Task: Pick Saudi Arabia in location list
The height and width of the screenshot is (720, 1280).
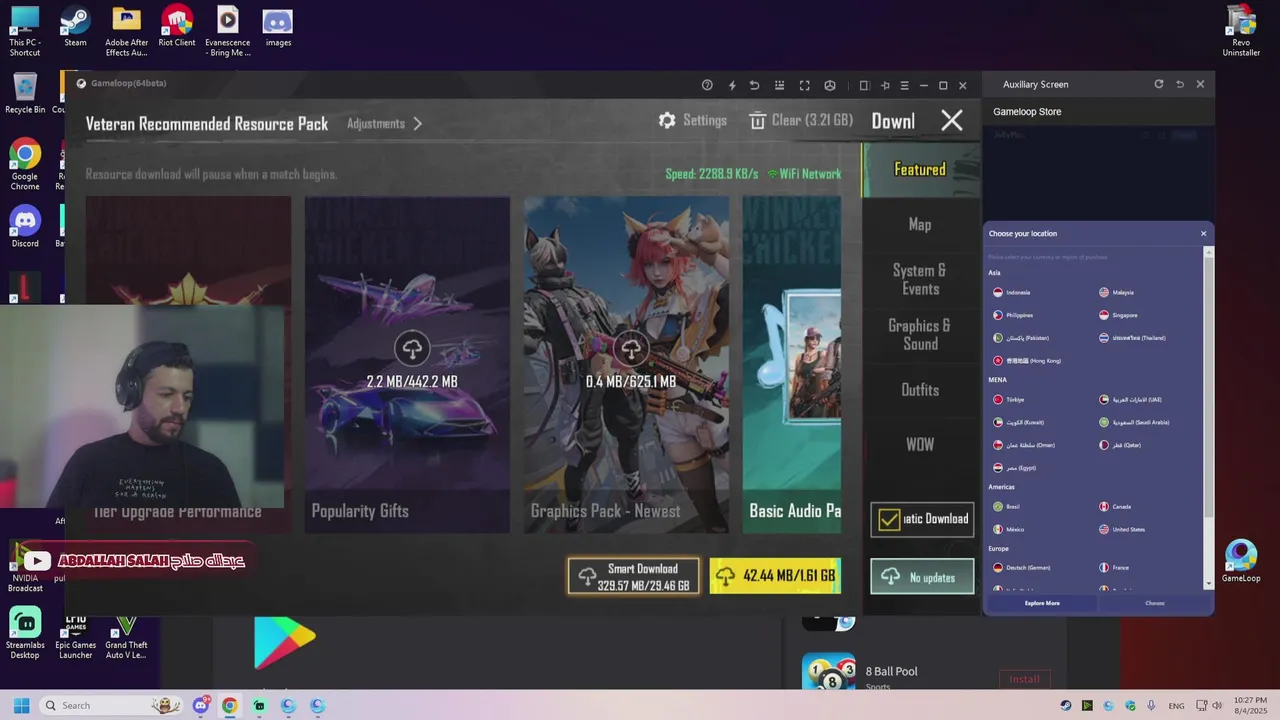Action: coord(1134,423)
